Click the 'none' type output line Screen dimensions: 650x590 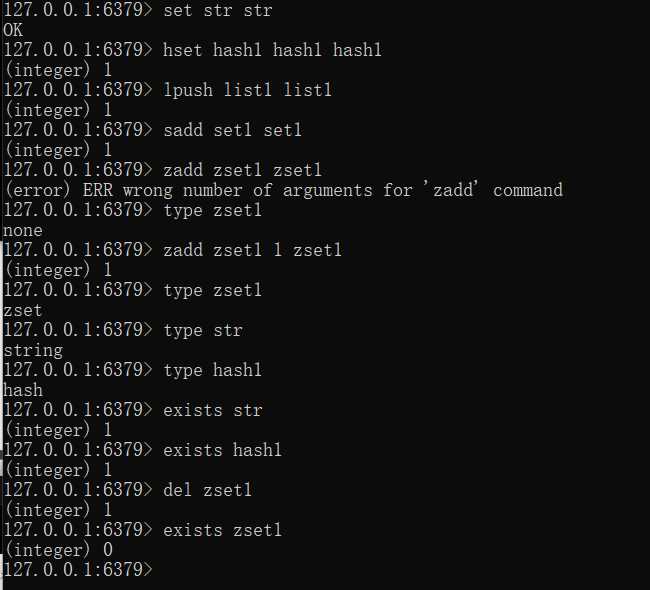(x=23, y=230)
